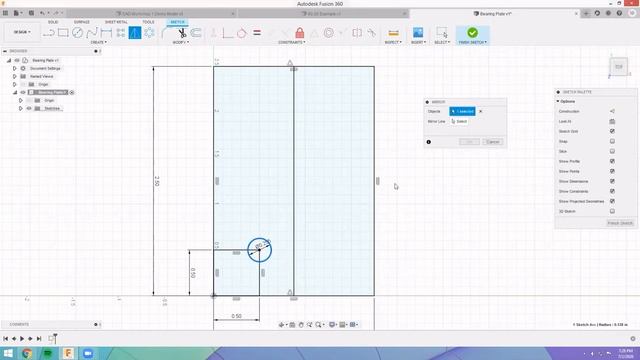Click the timeline Play button

point(22,338)
